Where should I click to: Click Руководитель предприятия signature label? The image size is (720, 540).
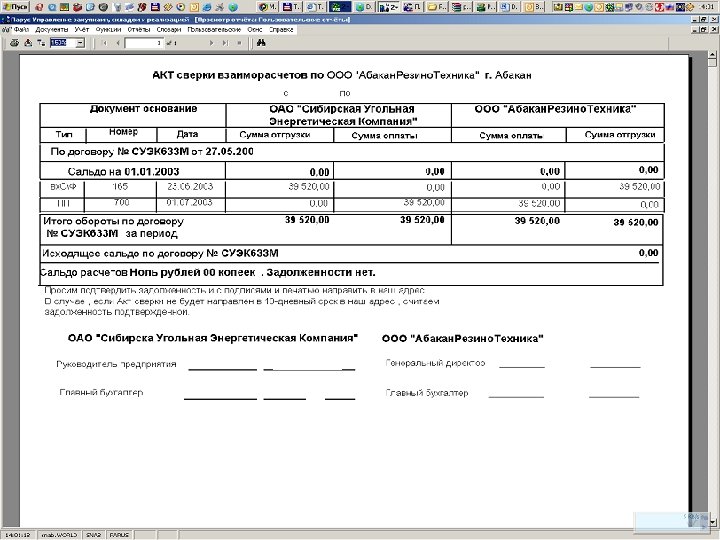(116, 364)
